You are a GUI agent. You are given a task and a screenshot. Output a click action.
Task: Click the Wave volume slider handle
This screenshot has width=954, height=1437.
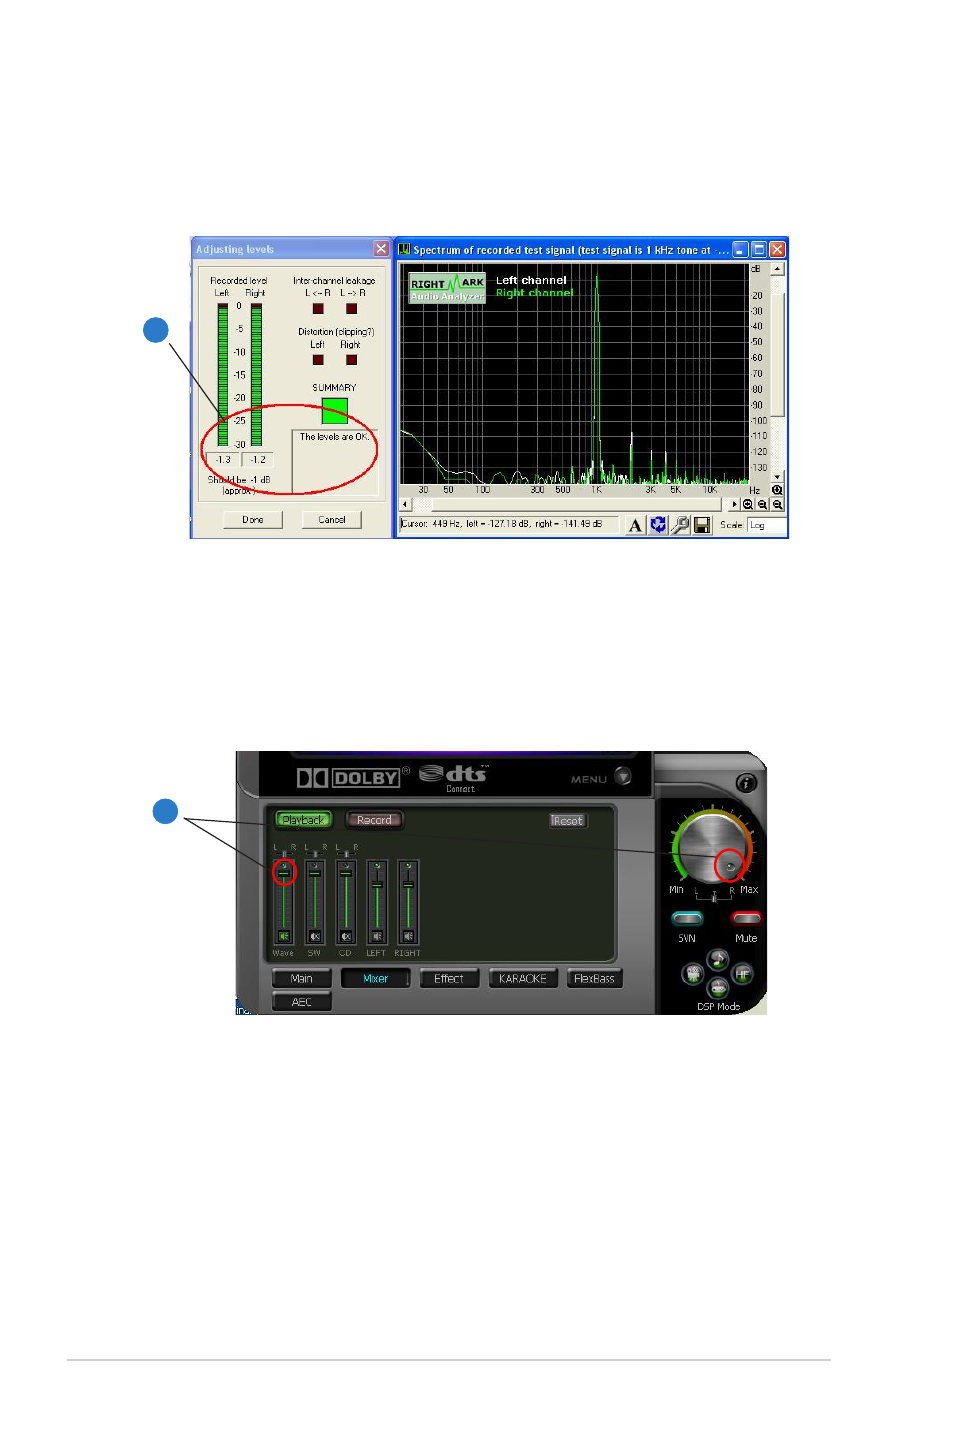tap(284, 873)
